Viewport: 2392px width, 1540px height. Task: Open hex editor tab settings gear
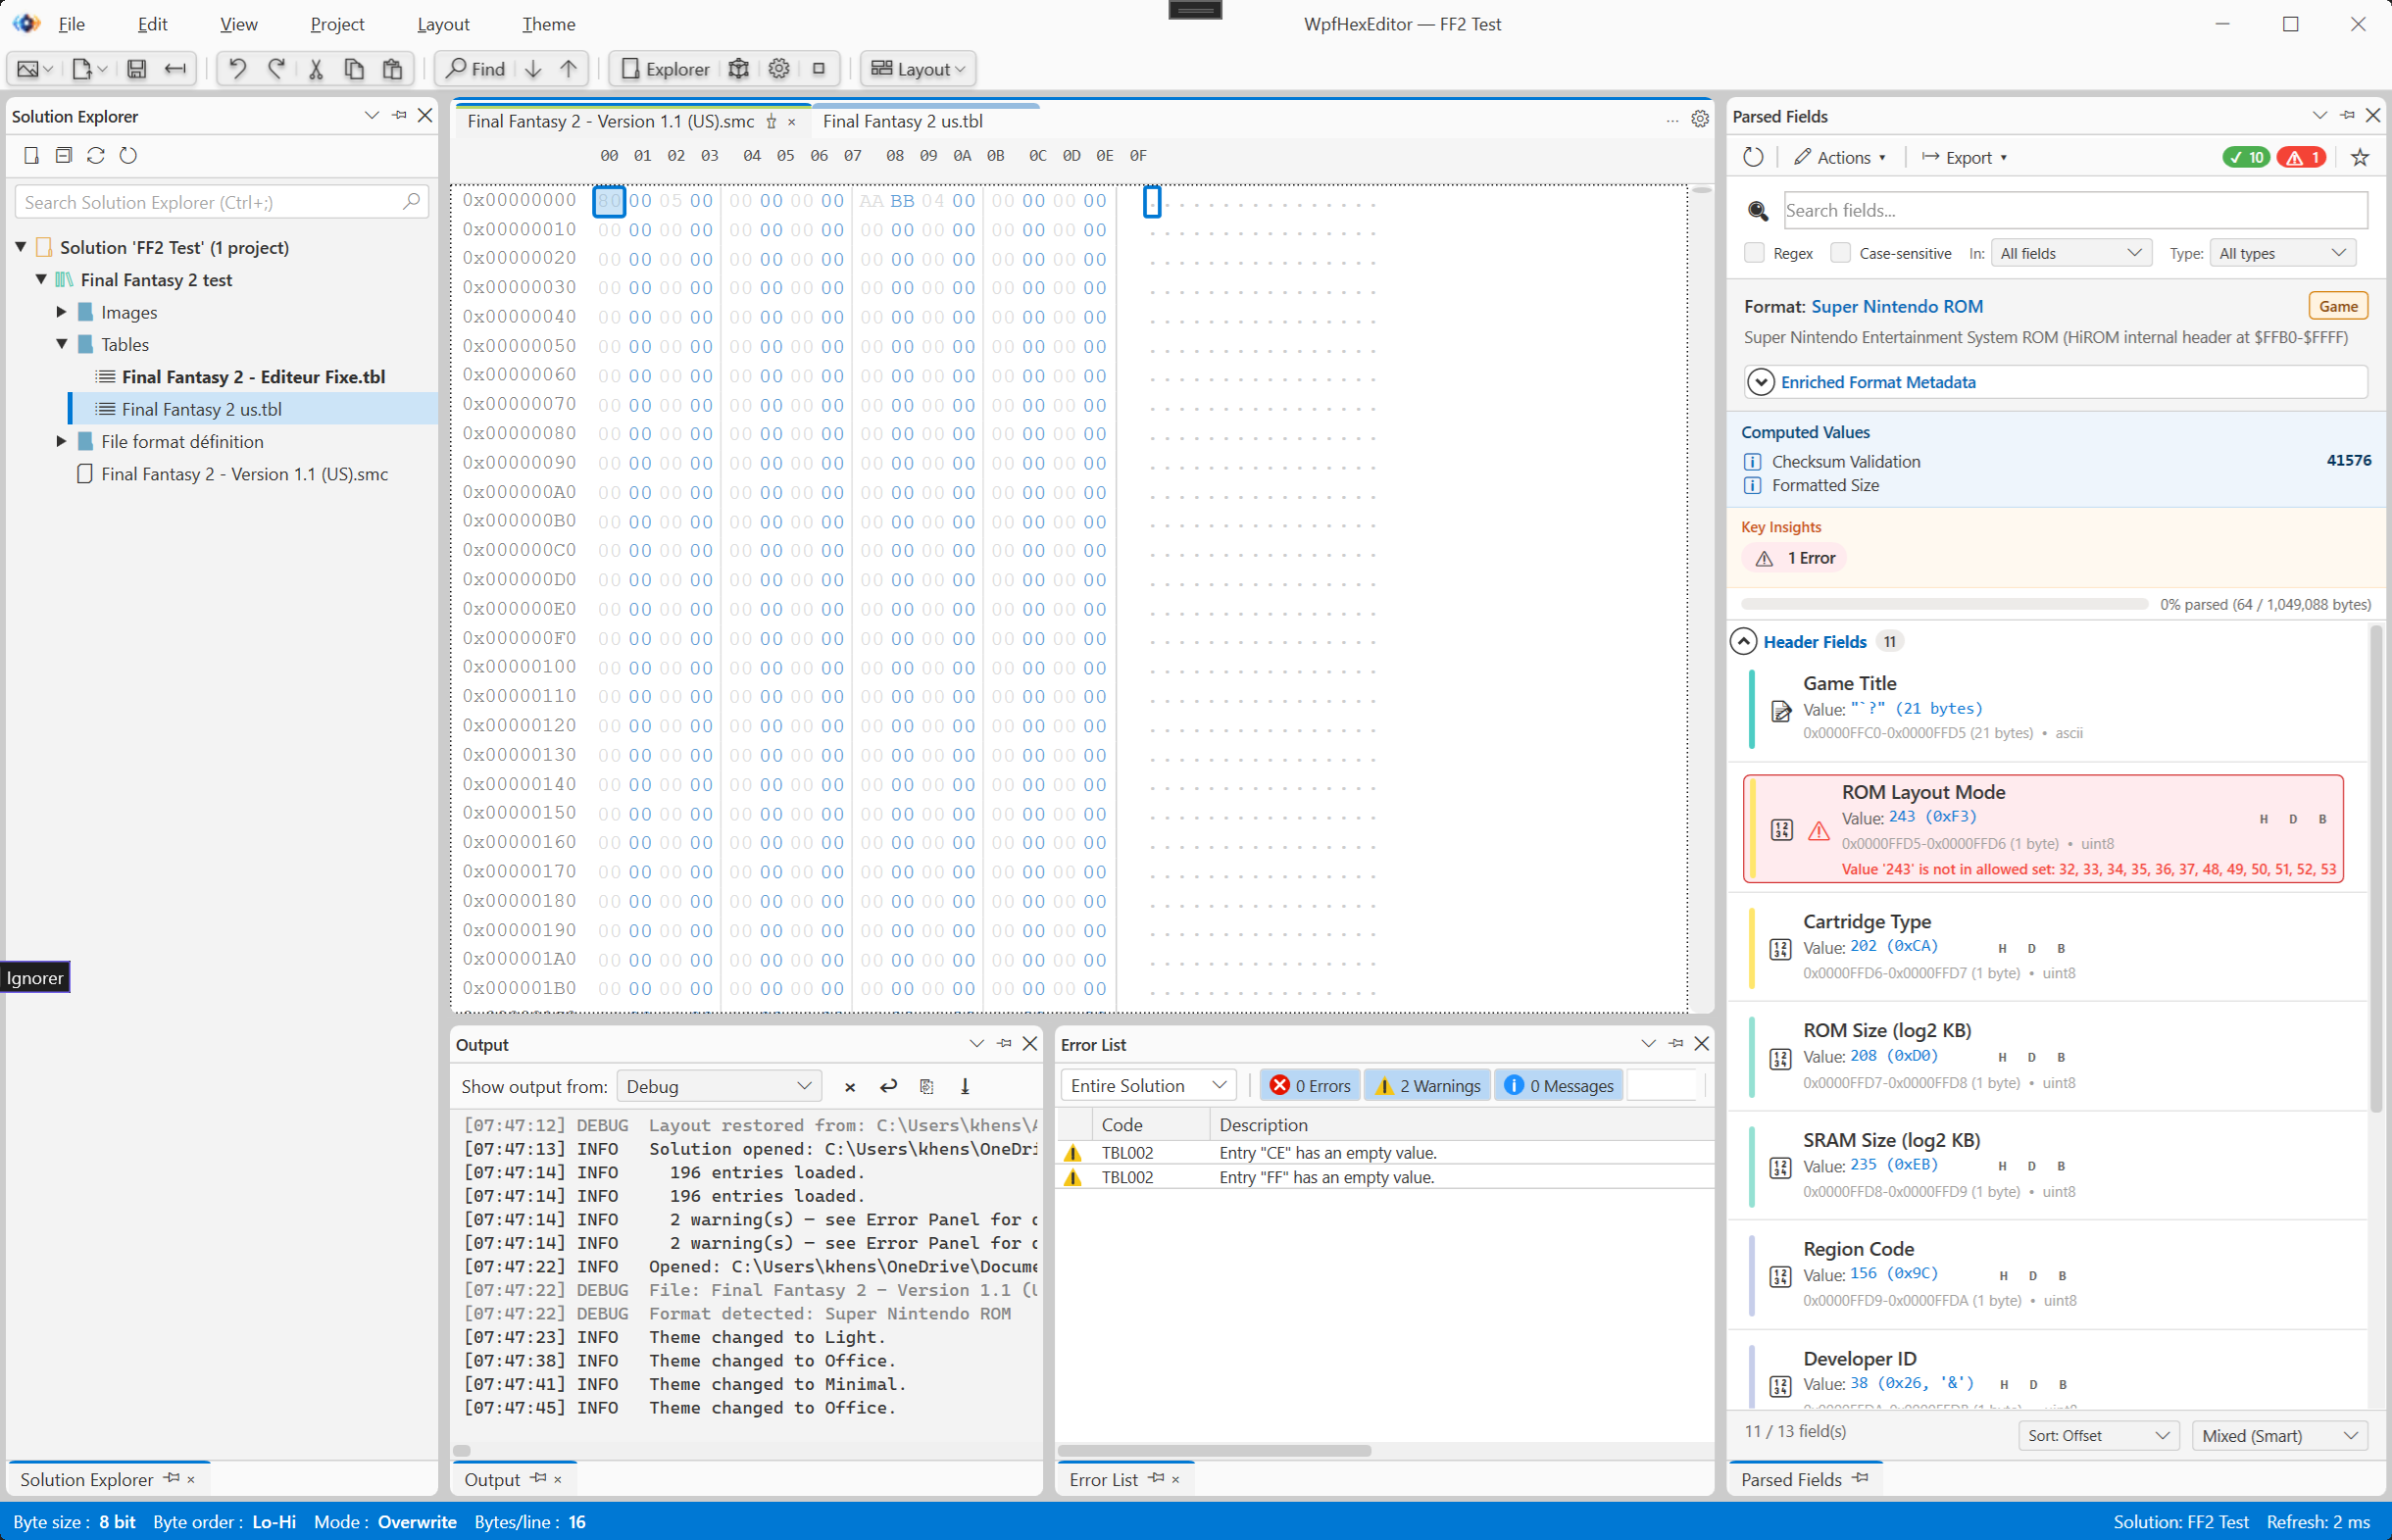coord(1700,119)
